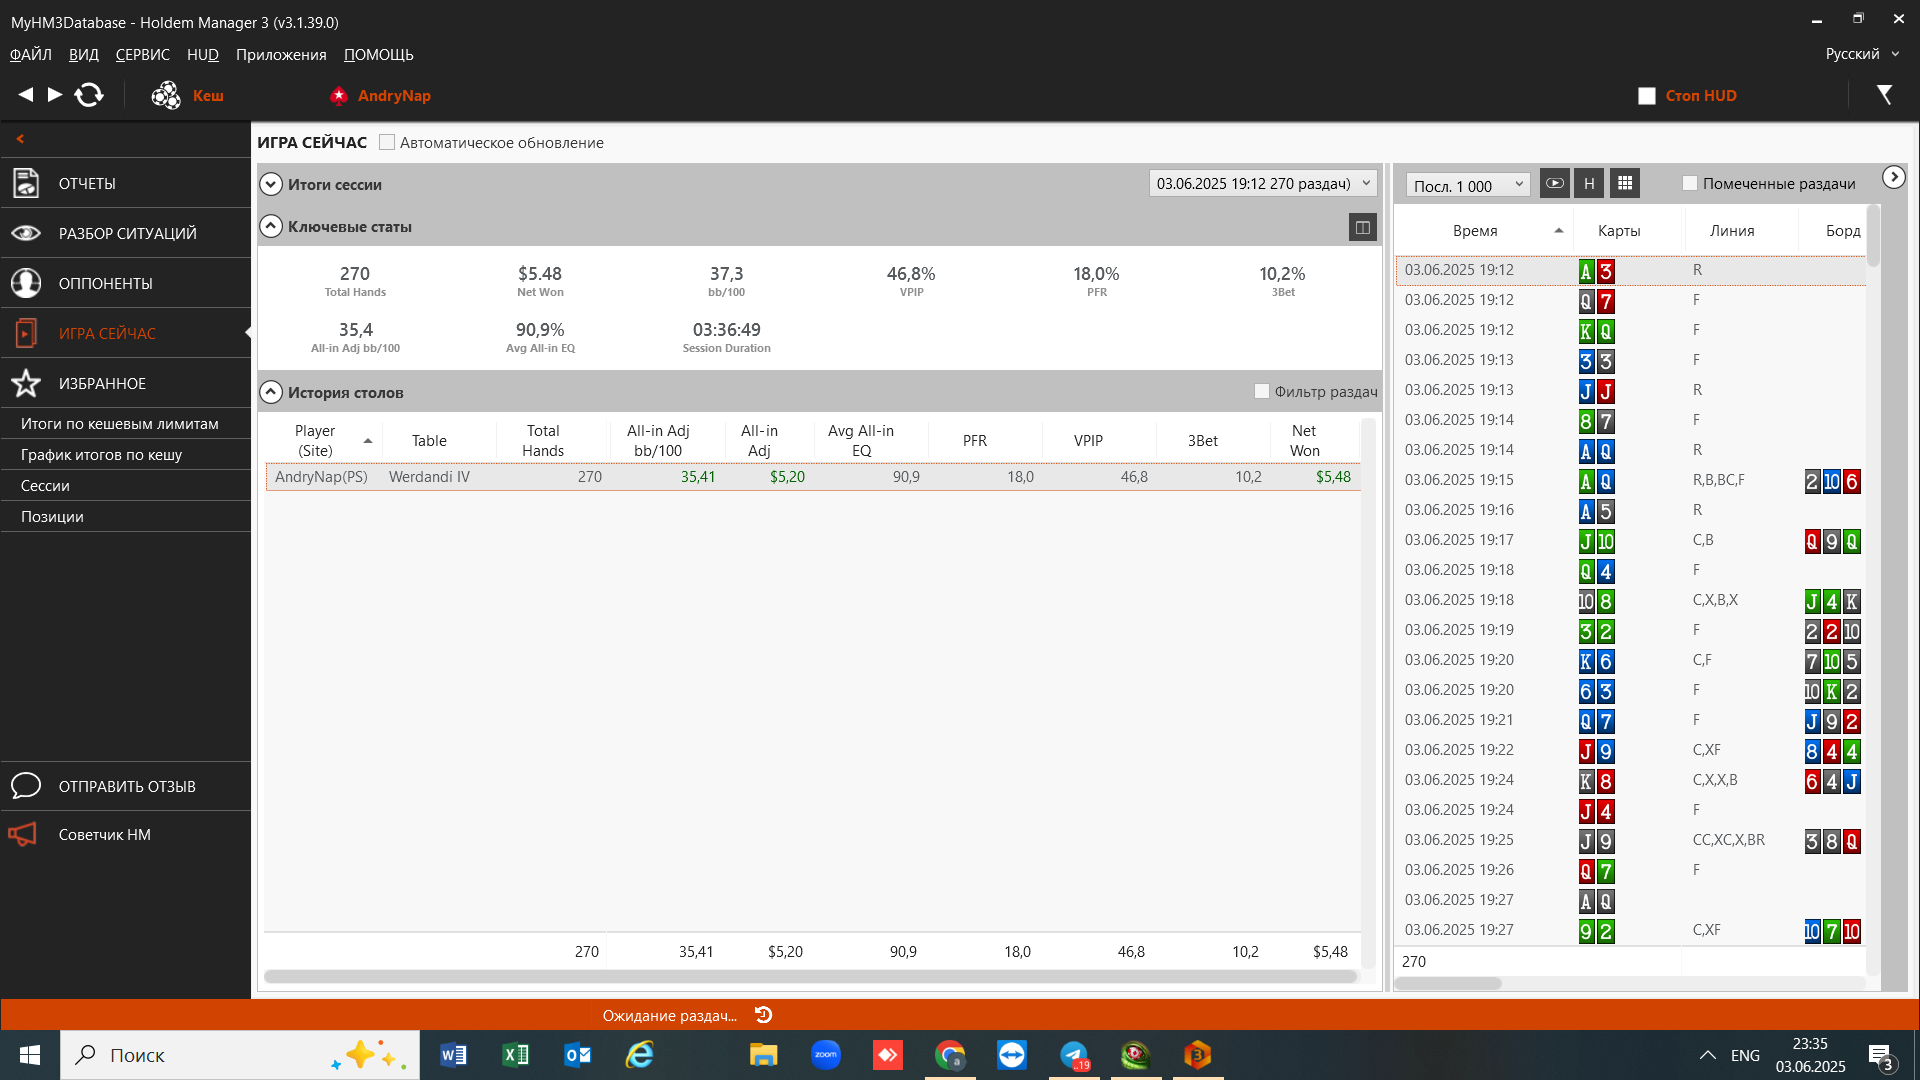The width and height of the screenshot is (1920, 1080).
Task: Open the filter funnel icon
Action: (x=1884, y=95)
